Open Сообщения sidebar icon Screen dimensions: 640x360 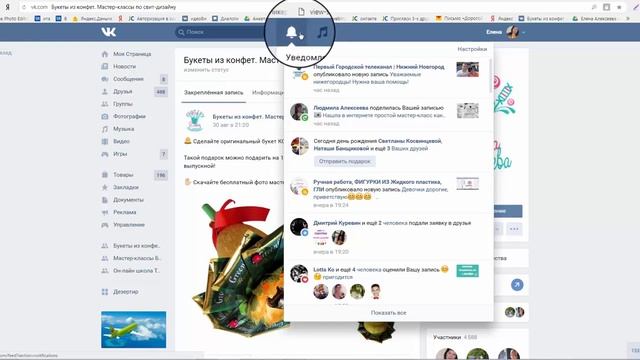[105, 79]
